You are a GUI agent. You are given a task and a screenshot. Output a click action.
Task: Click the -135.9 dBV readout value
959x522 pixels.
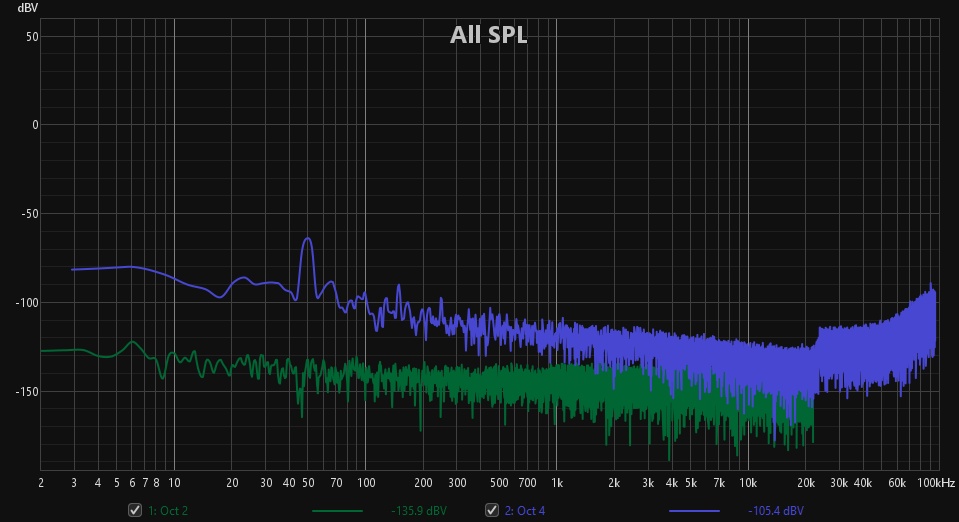click(419, 510)
